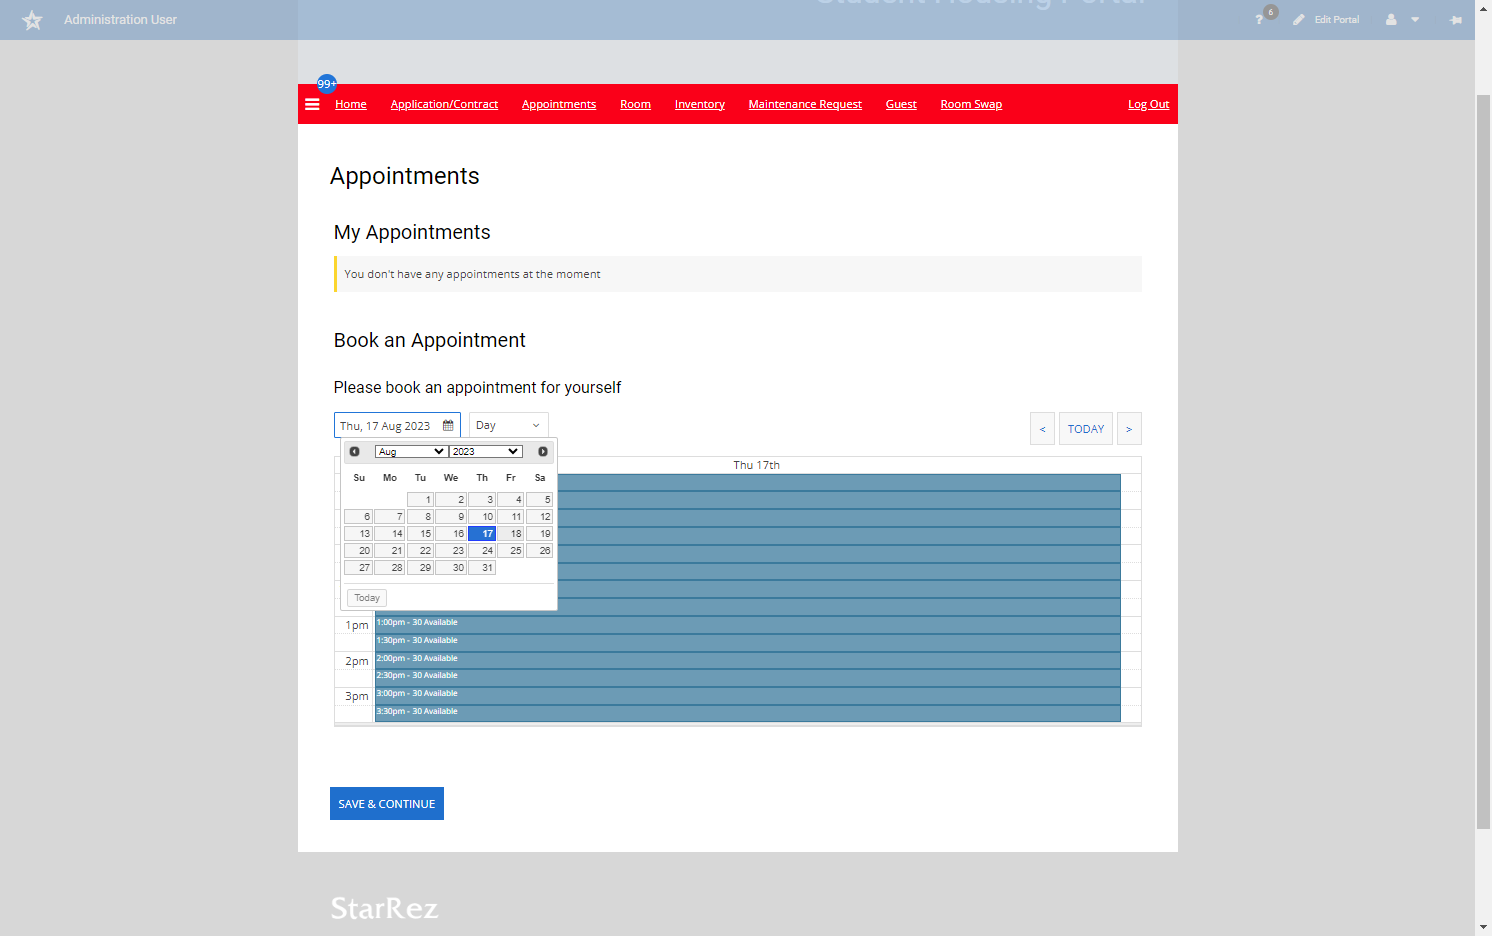Open the Day view dropdown
This screenshot has width=1492, height=936.
point(509,425)
